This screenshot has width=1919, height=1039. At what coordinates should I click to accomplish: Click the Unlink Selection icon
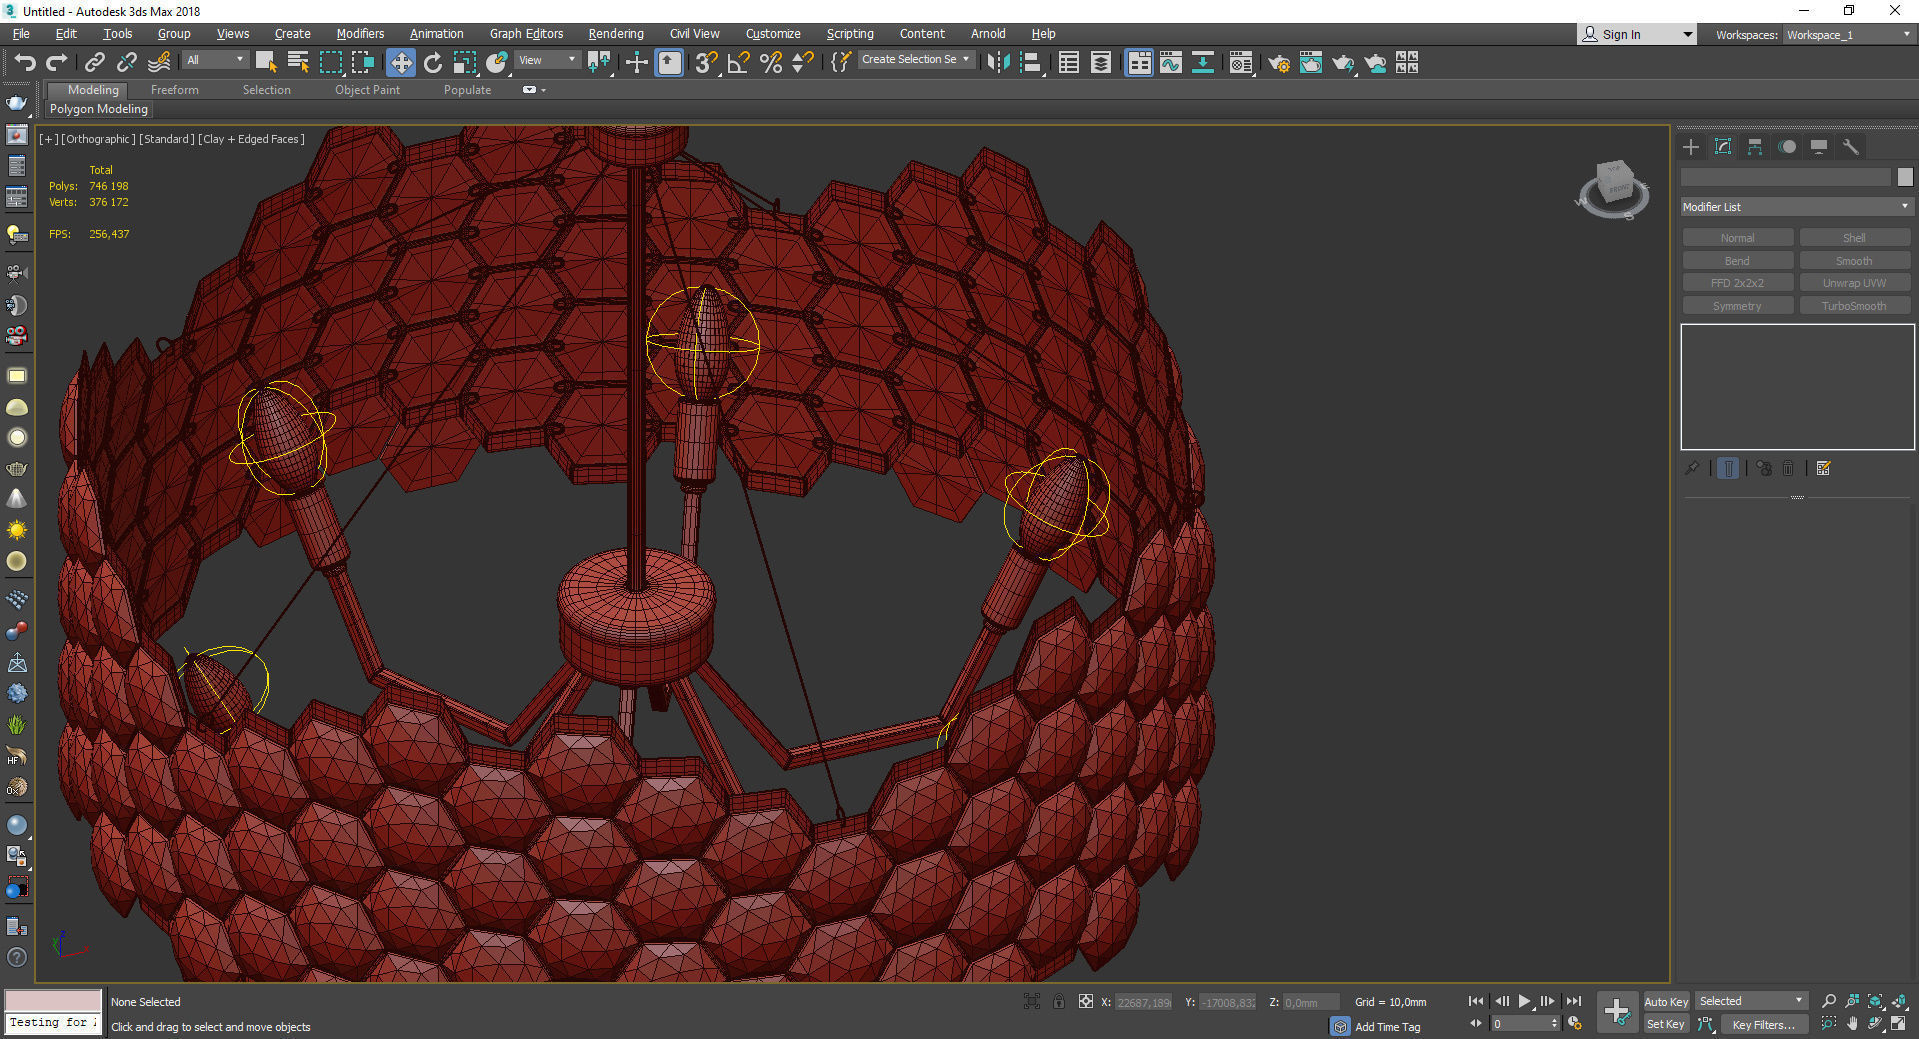(x=127, y=63)
